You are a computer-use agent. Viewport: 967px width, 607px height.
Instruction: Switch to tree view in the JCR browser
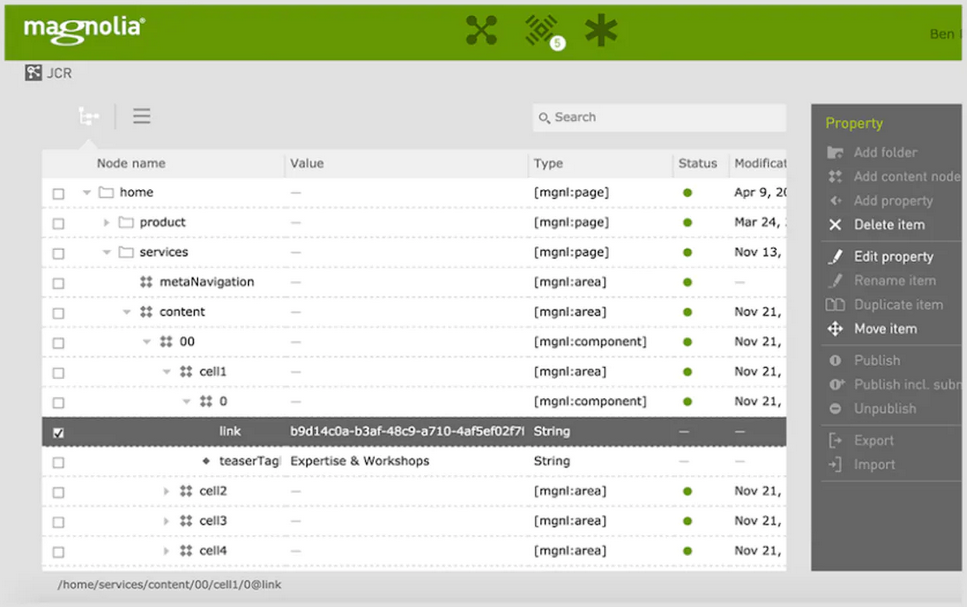coord(88,116)
